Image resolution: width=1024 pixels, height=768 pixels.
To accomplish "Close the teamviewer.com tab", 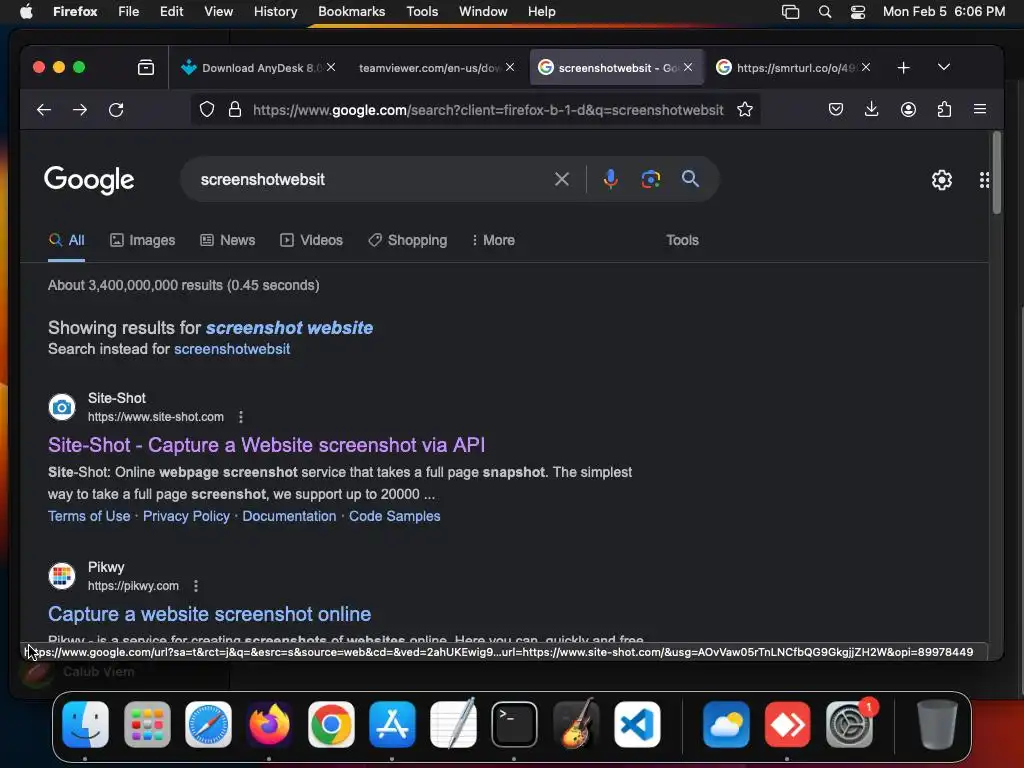I will click(510, 67).
